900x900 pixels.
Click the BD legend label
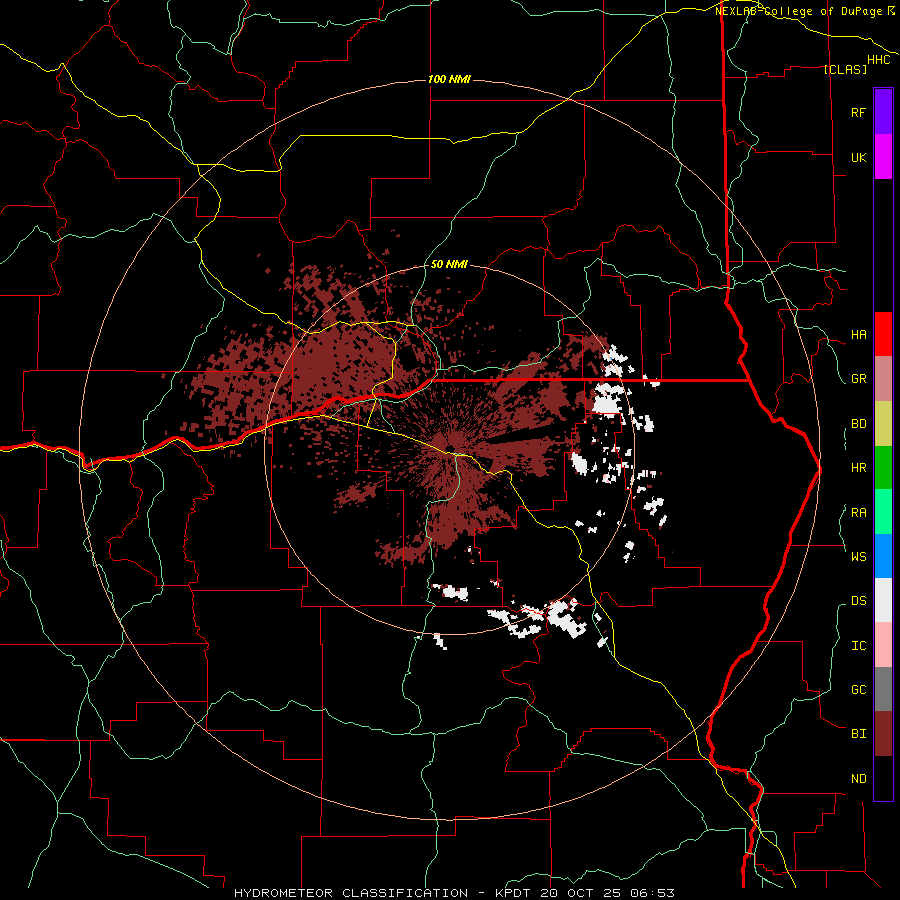pyautogui.click(x=858, y=424)
